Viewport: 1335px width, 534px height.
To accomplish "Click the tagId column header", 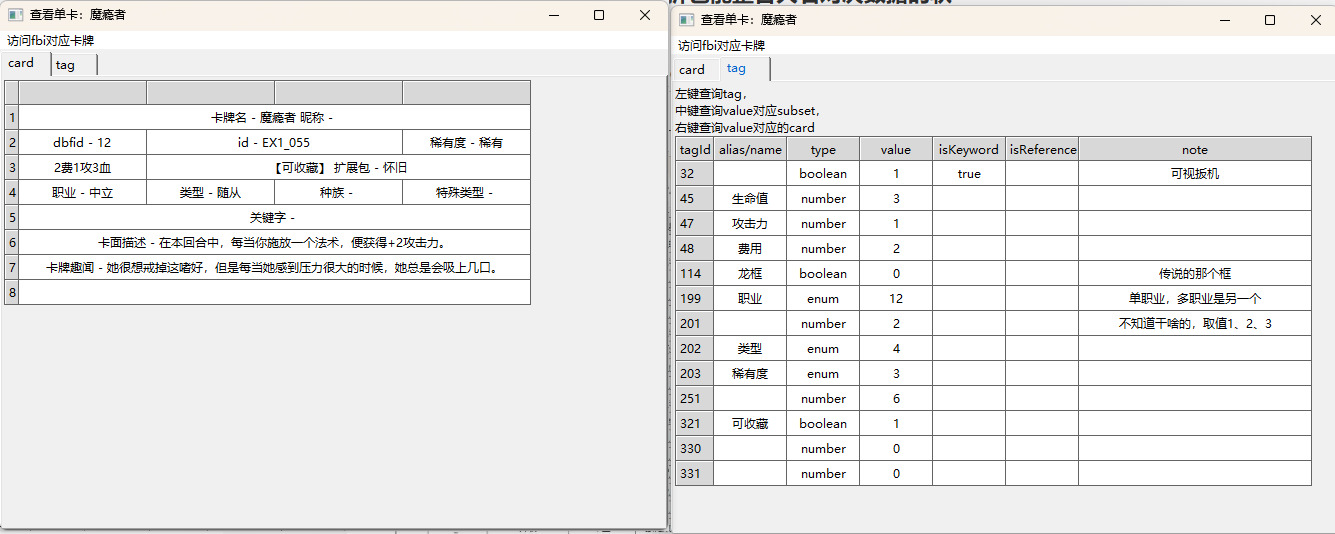I will pos(695,149).
